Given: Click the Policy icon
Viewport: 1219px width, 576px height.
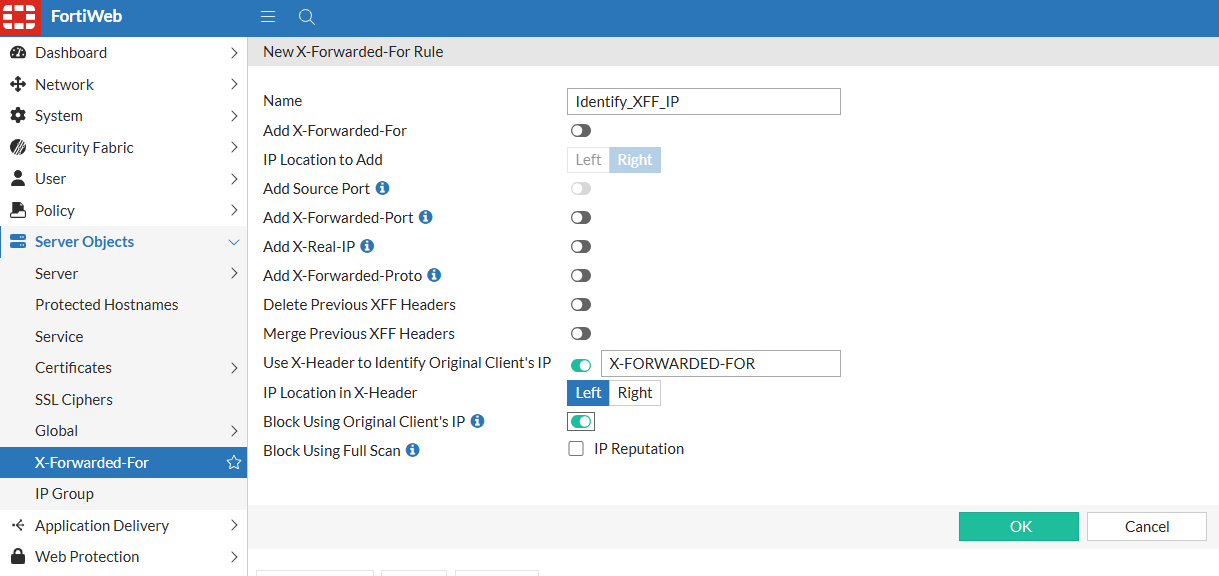Looking at the screenshot, I should pos(18,210).
